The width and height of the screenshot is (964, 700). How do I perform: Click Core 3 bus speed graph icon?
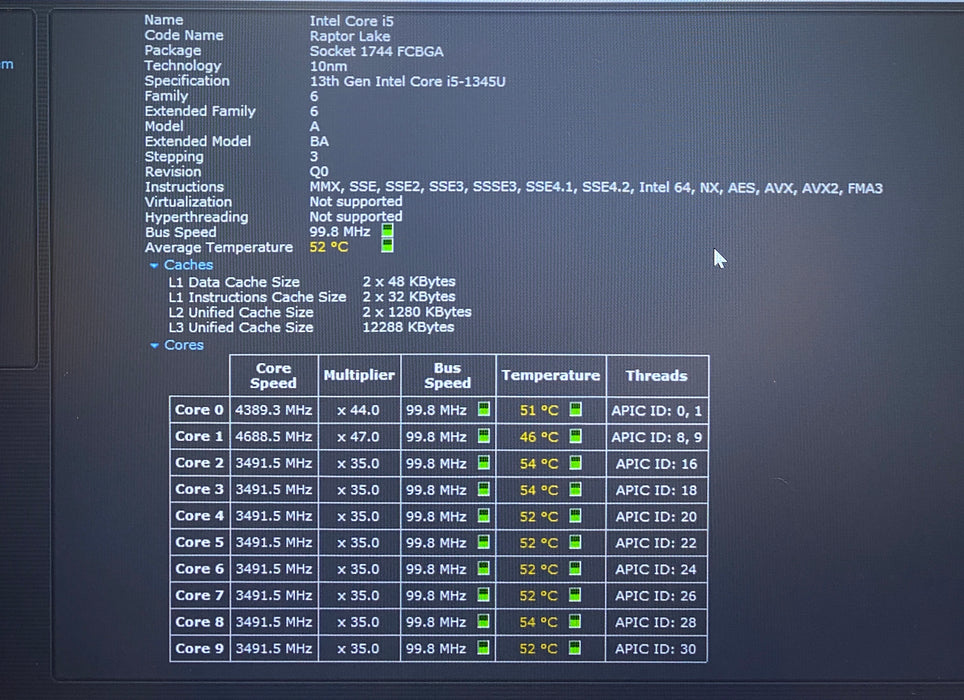[484, 489]
